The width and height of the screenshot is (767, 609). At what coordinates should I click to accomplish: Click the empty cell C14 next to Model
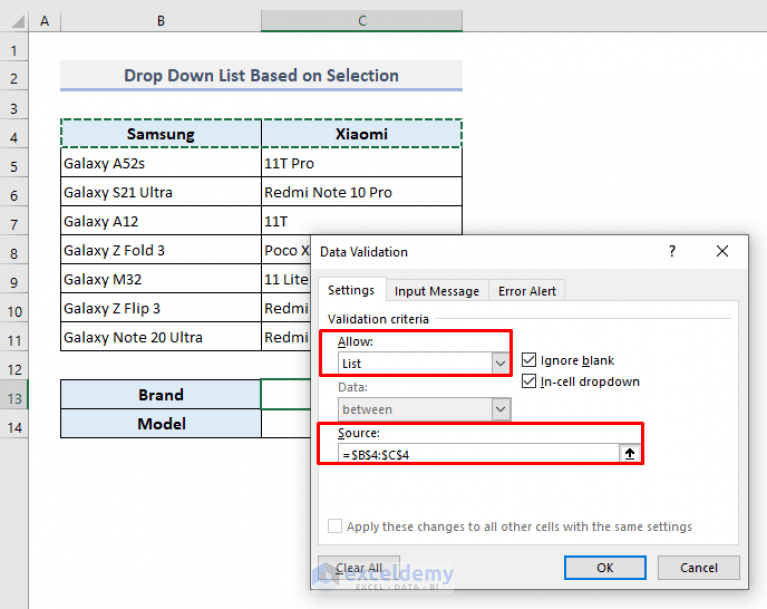click(286, 424)
